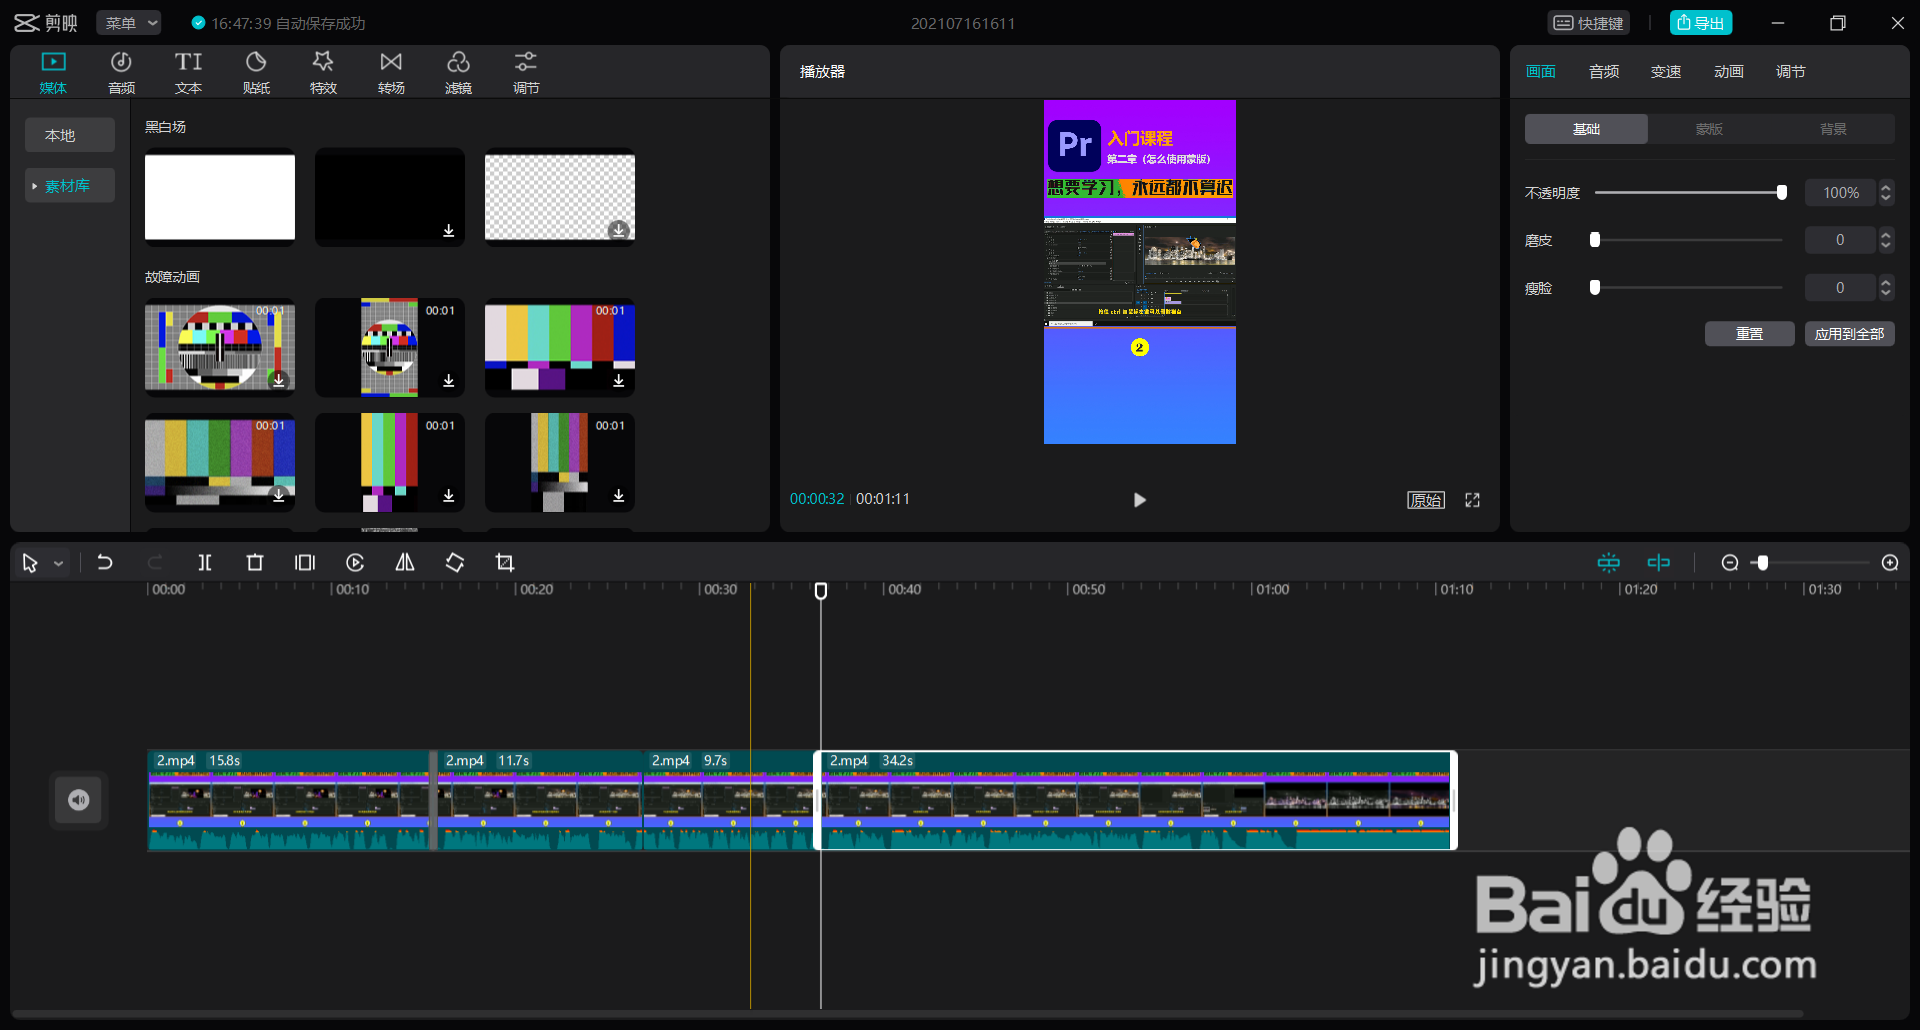Open the 滤镜 filters panel

click(458, 73)
